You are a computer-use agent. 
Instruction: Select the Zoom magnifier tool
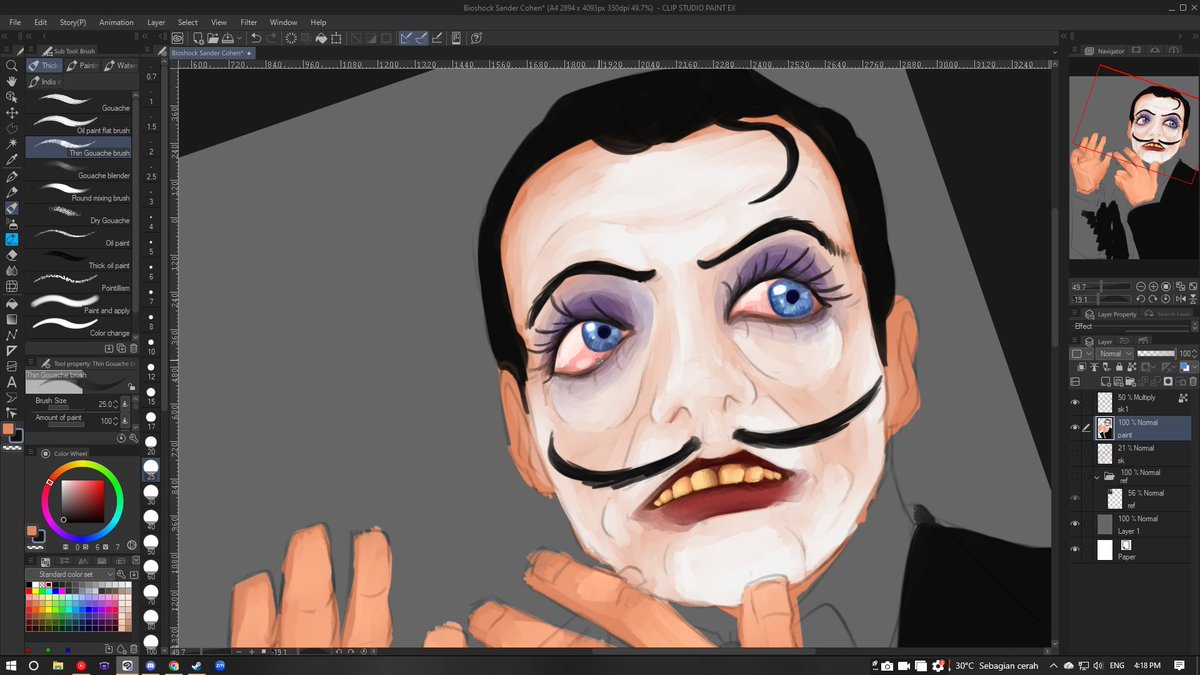[x=12, y=65]
